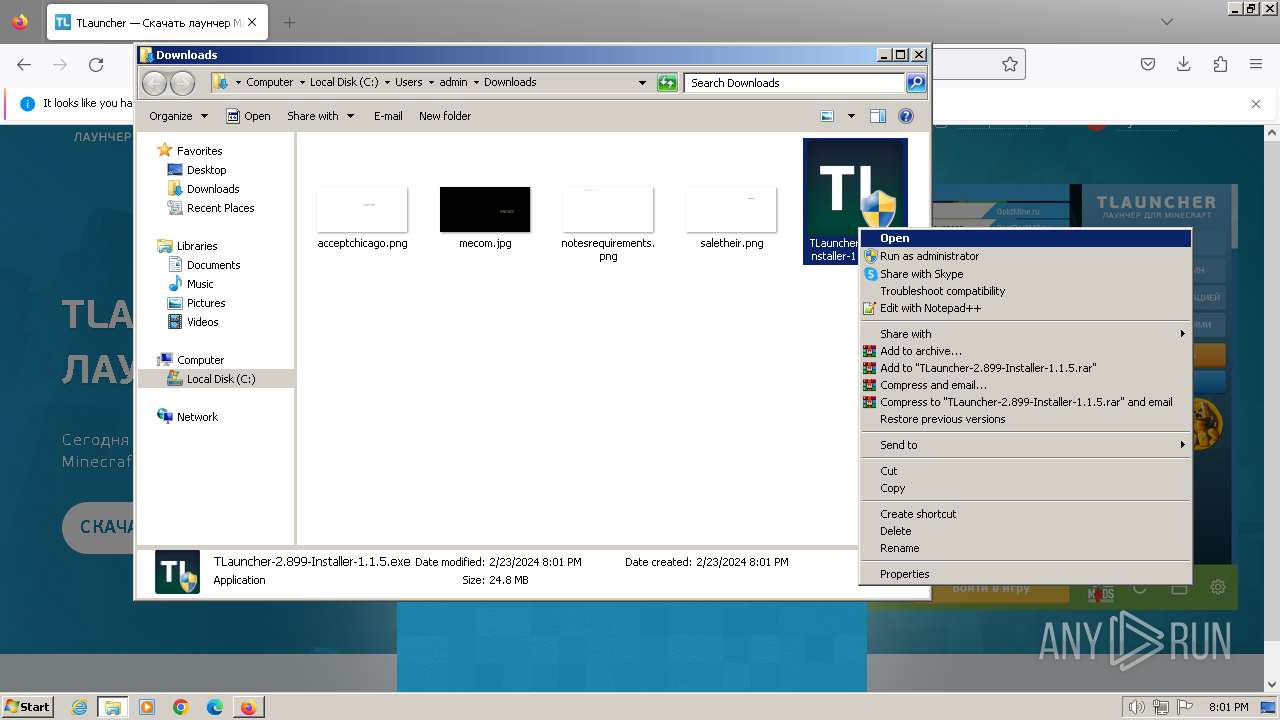The height and width of the screenshot is (720, 1280).
Task: Select Add to archive... entry
Action: coord(1025,351)
